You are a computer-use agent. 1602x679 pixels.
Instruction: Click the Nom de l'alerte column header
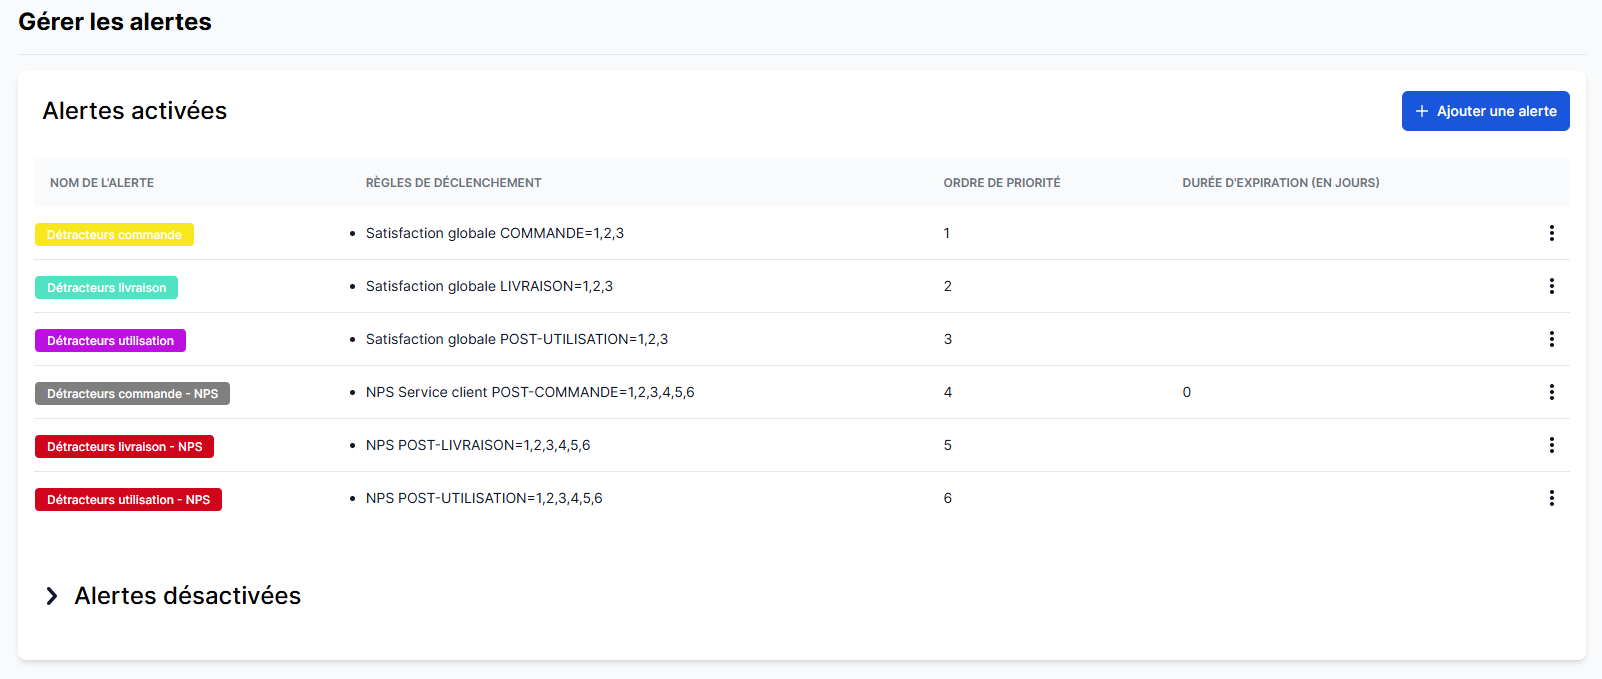102,183
